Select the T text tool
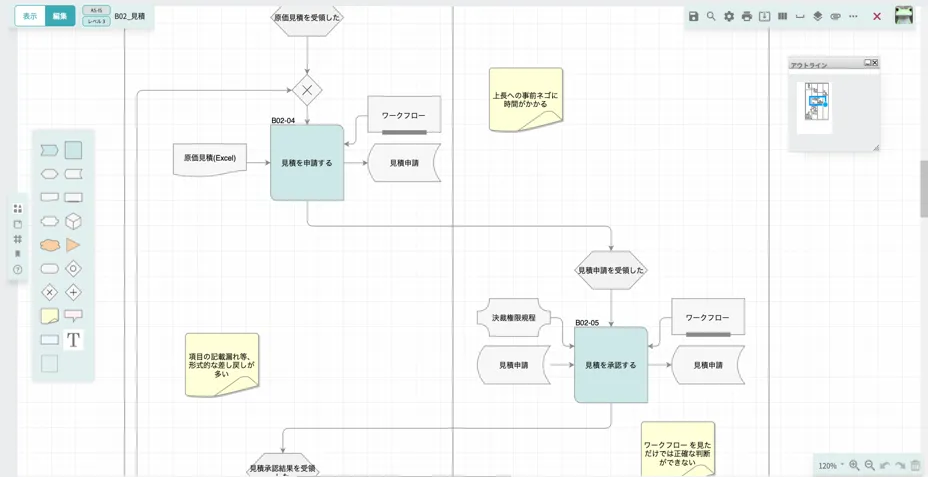Image resolution: width=928 pixels, height=477 pixels. (73, 340)
